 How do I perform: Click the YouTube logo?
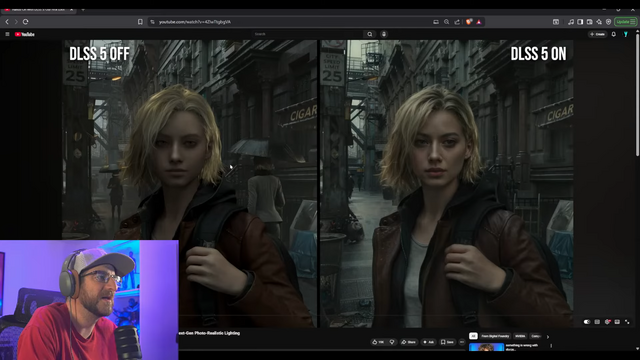coord(24,34)
